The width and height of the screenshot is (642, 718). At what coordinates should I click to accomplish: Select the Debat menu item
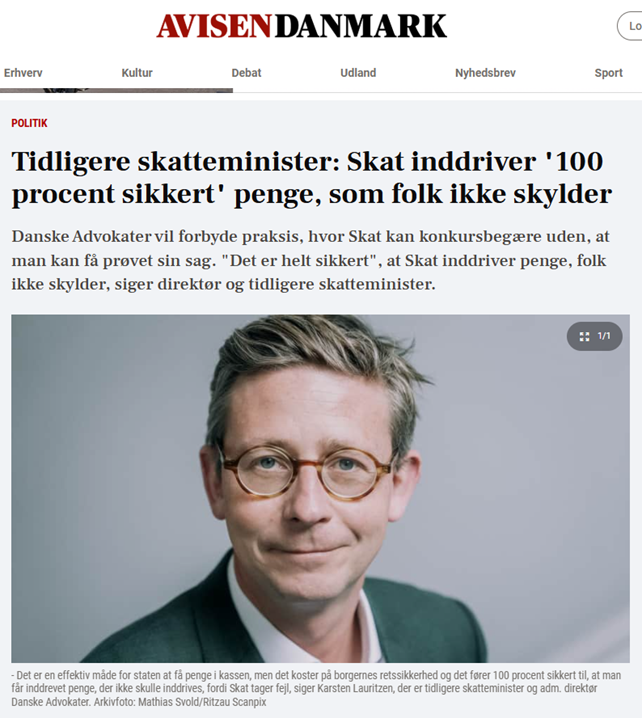(x=246, y=73)
